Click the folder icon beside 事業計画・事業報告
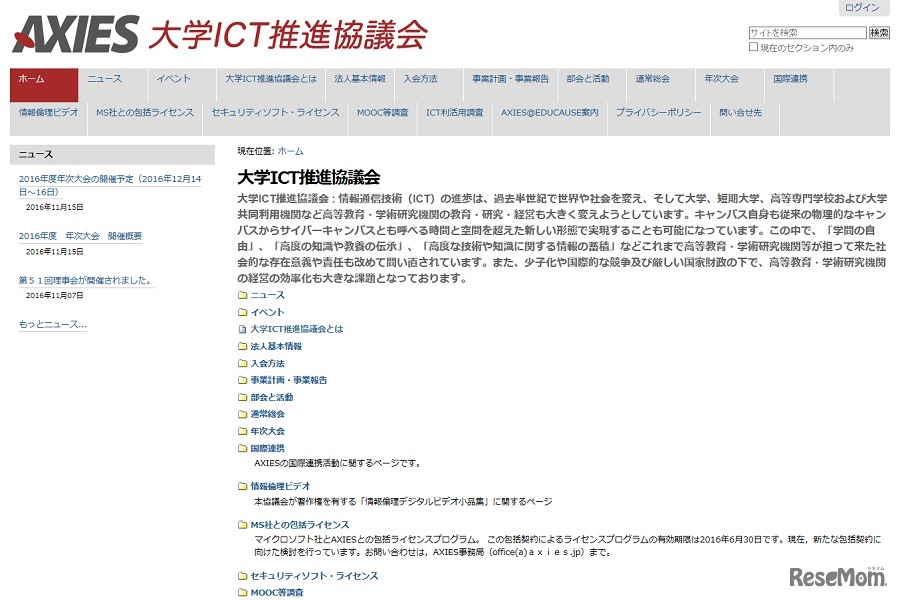900x600 pixels. coord(243,380)
